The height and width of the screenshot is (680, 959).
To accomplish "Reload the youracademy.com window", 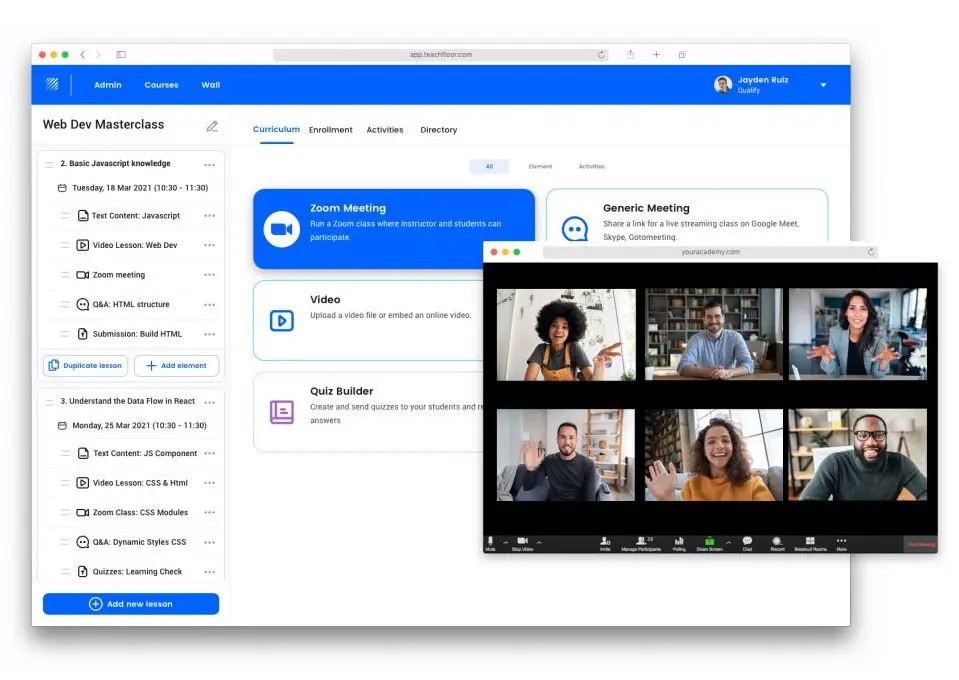I will pos(871,252).
